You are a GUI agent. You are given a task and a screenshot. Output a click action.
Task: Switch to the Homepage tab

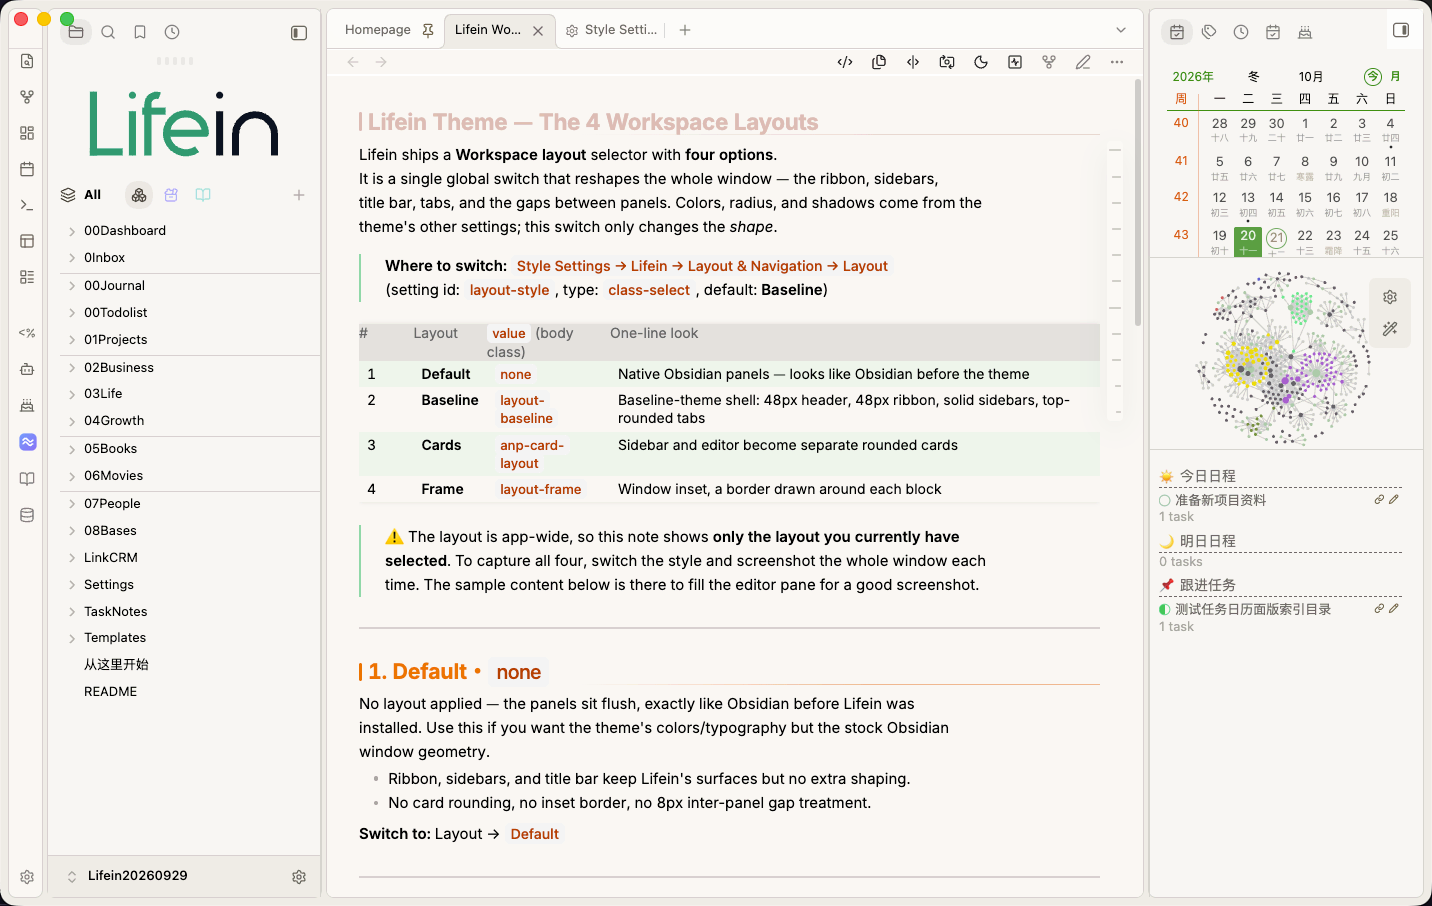pos(378,30)
